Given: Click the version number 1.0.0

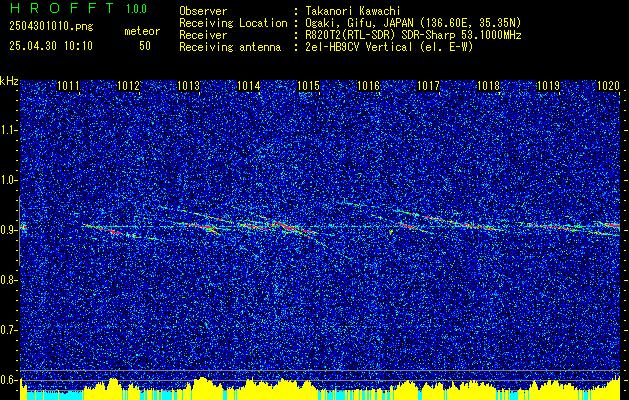Looking at the screenshot, I should pos(136,8).
